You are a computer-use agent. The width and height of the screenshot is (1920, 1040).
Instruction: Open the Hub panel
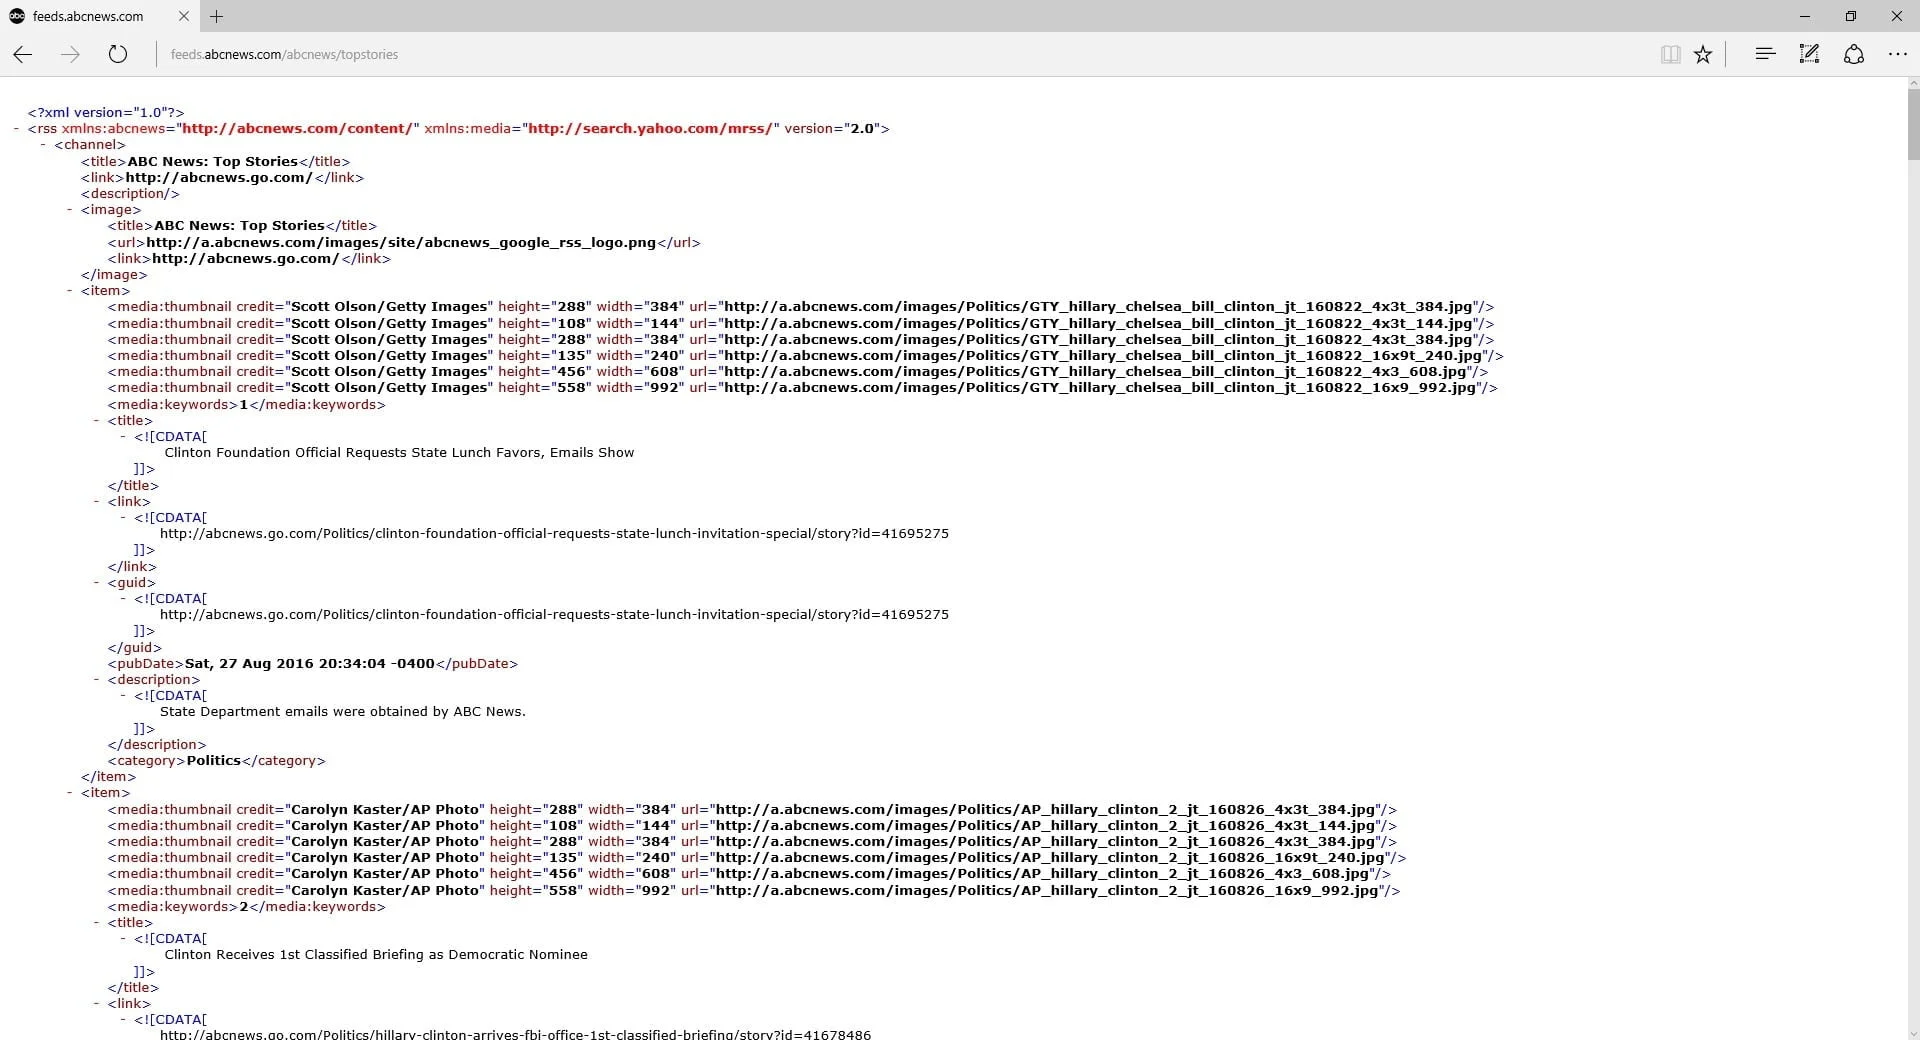pos(1765,54)
